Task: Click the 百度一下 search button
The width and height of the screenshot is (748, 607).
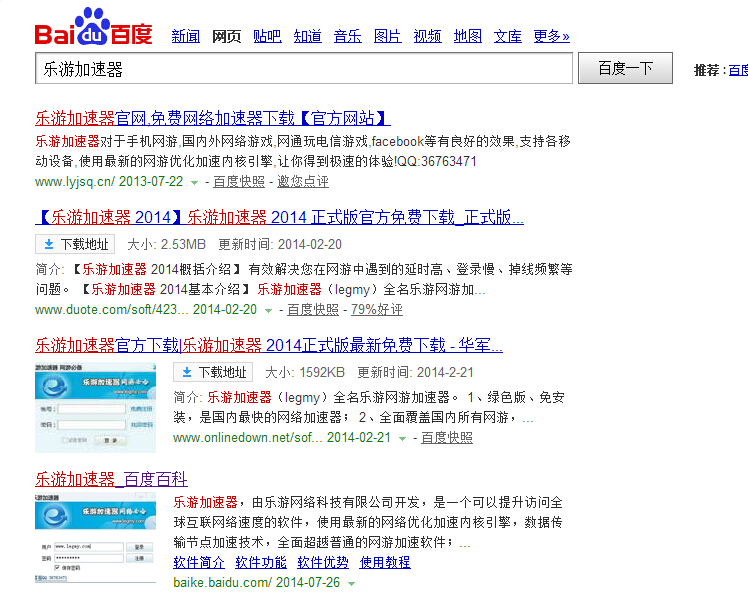Action: point(625,68)
